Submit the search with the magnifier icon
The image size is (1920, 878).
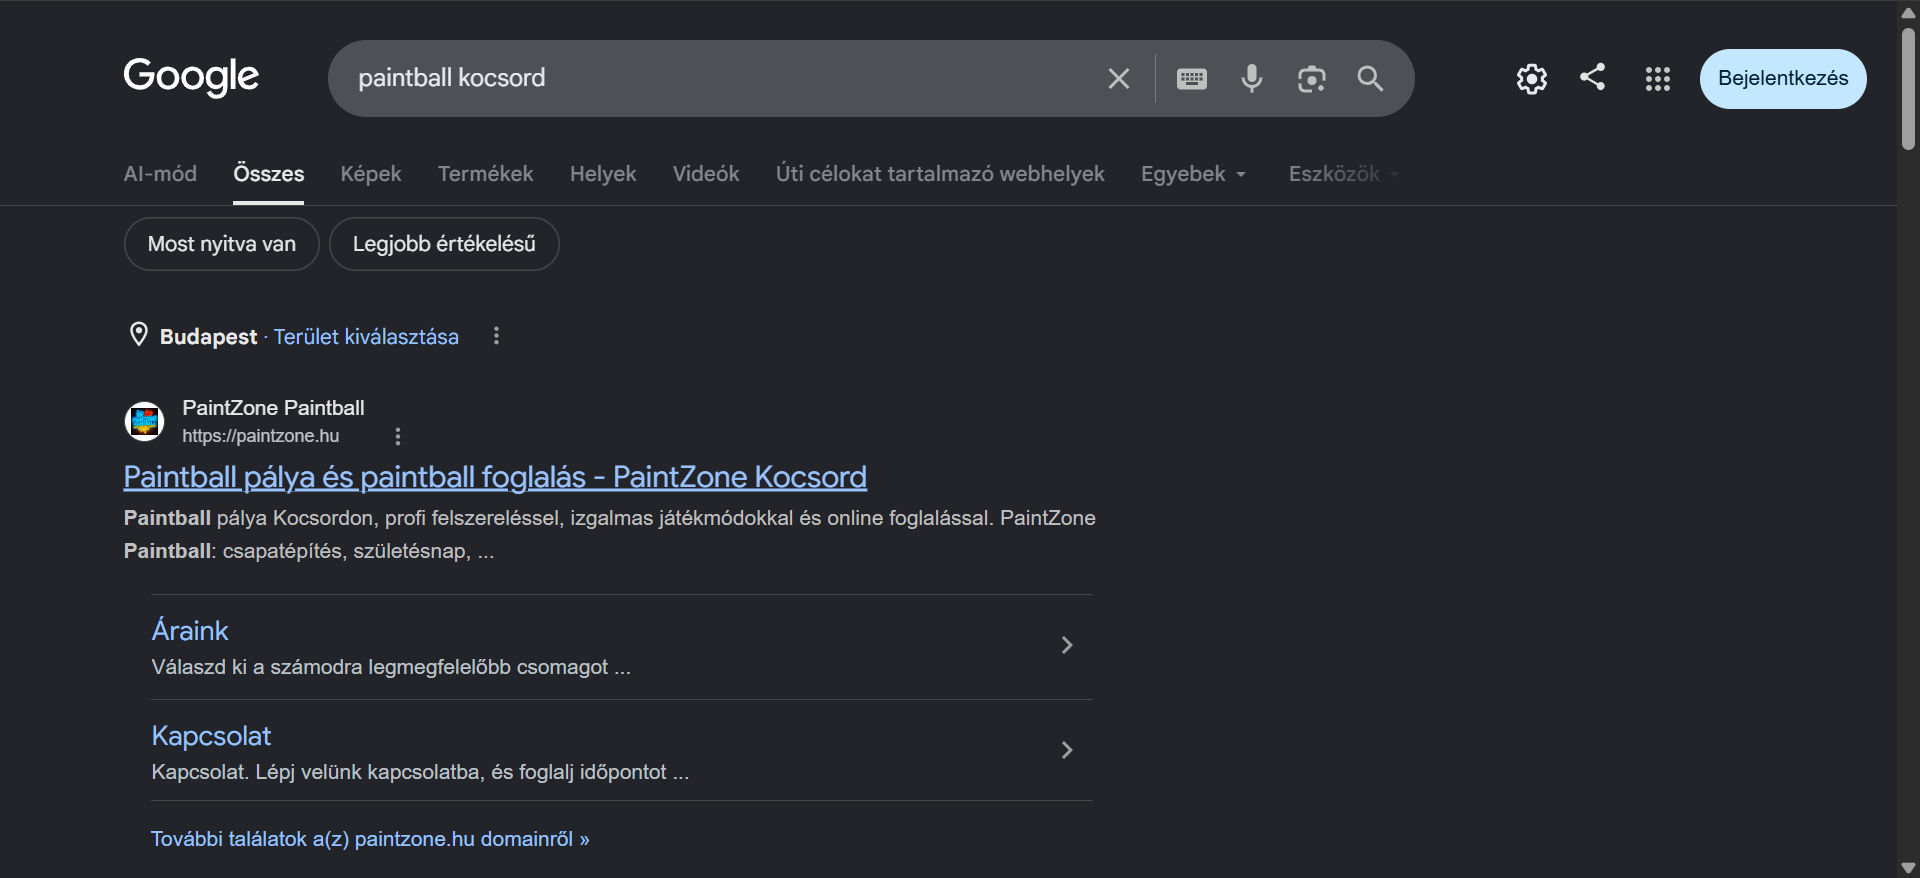1370,78
